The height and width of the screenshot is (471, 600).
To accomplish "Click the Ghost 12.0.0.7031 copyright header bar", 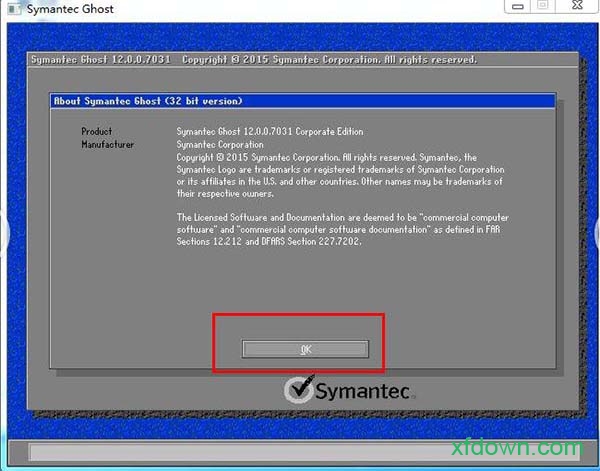I will click(255, 60).
